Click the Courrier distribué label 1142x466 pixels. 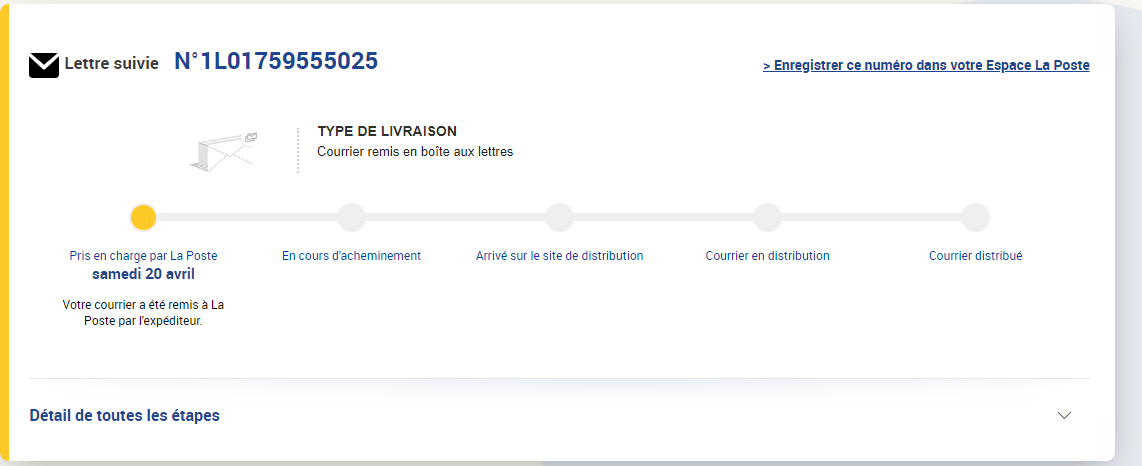tap(975, 256)
